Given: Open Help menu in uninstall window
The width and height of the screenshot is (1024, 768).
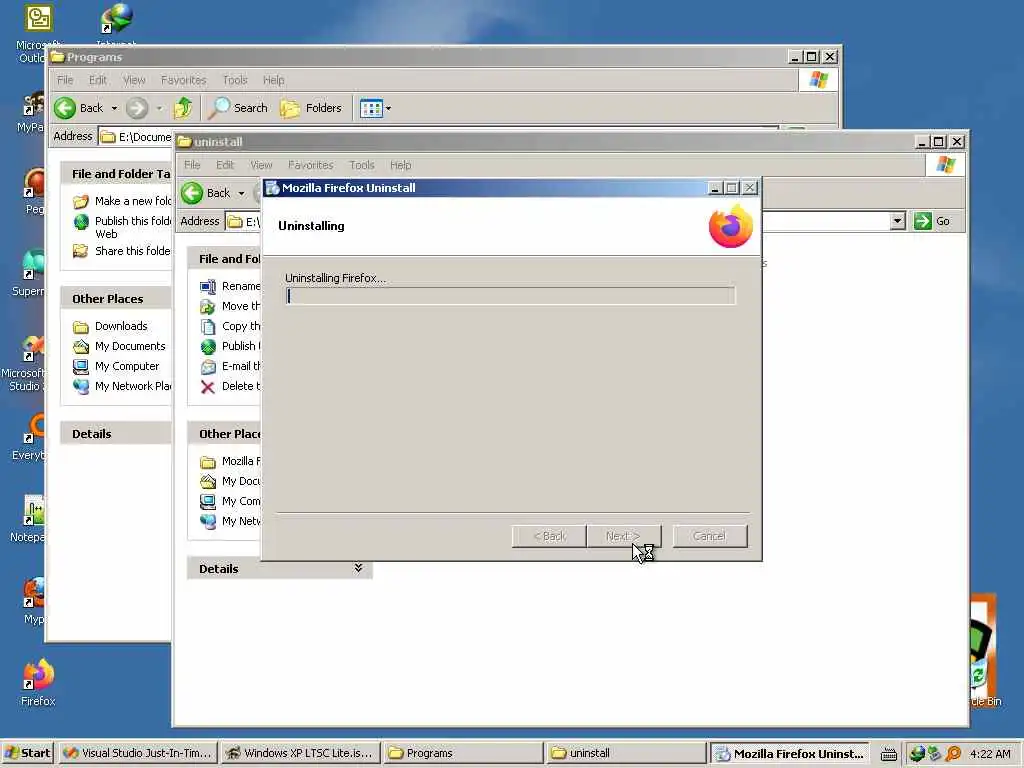Looking at the screenshot, I should coord(401,165).
